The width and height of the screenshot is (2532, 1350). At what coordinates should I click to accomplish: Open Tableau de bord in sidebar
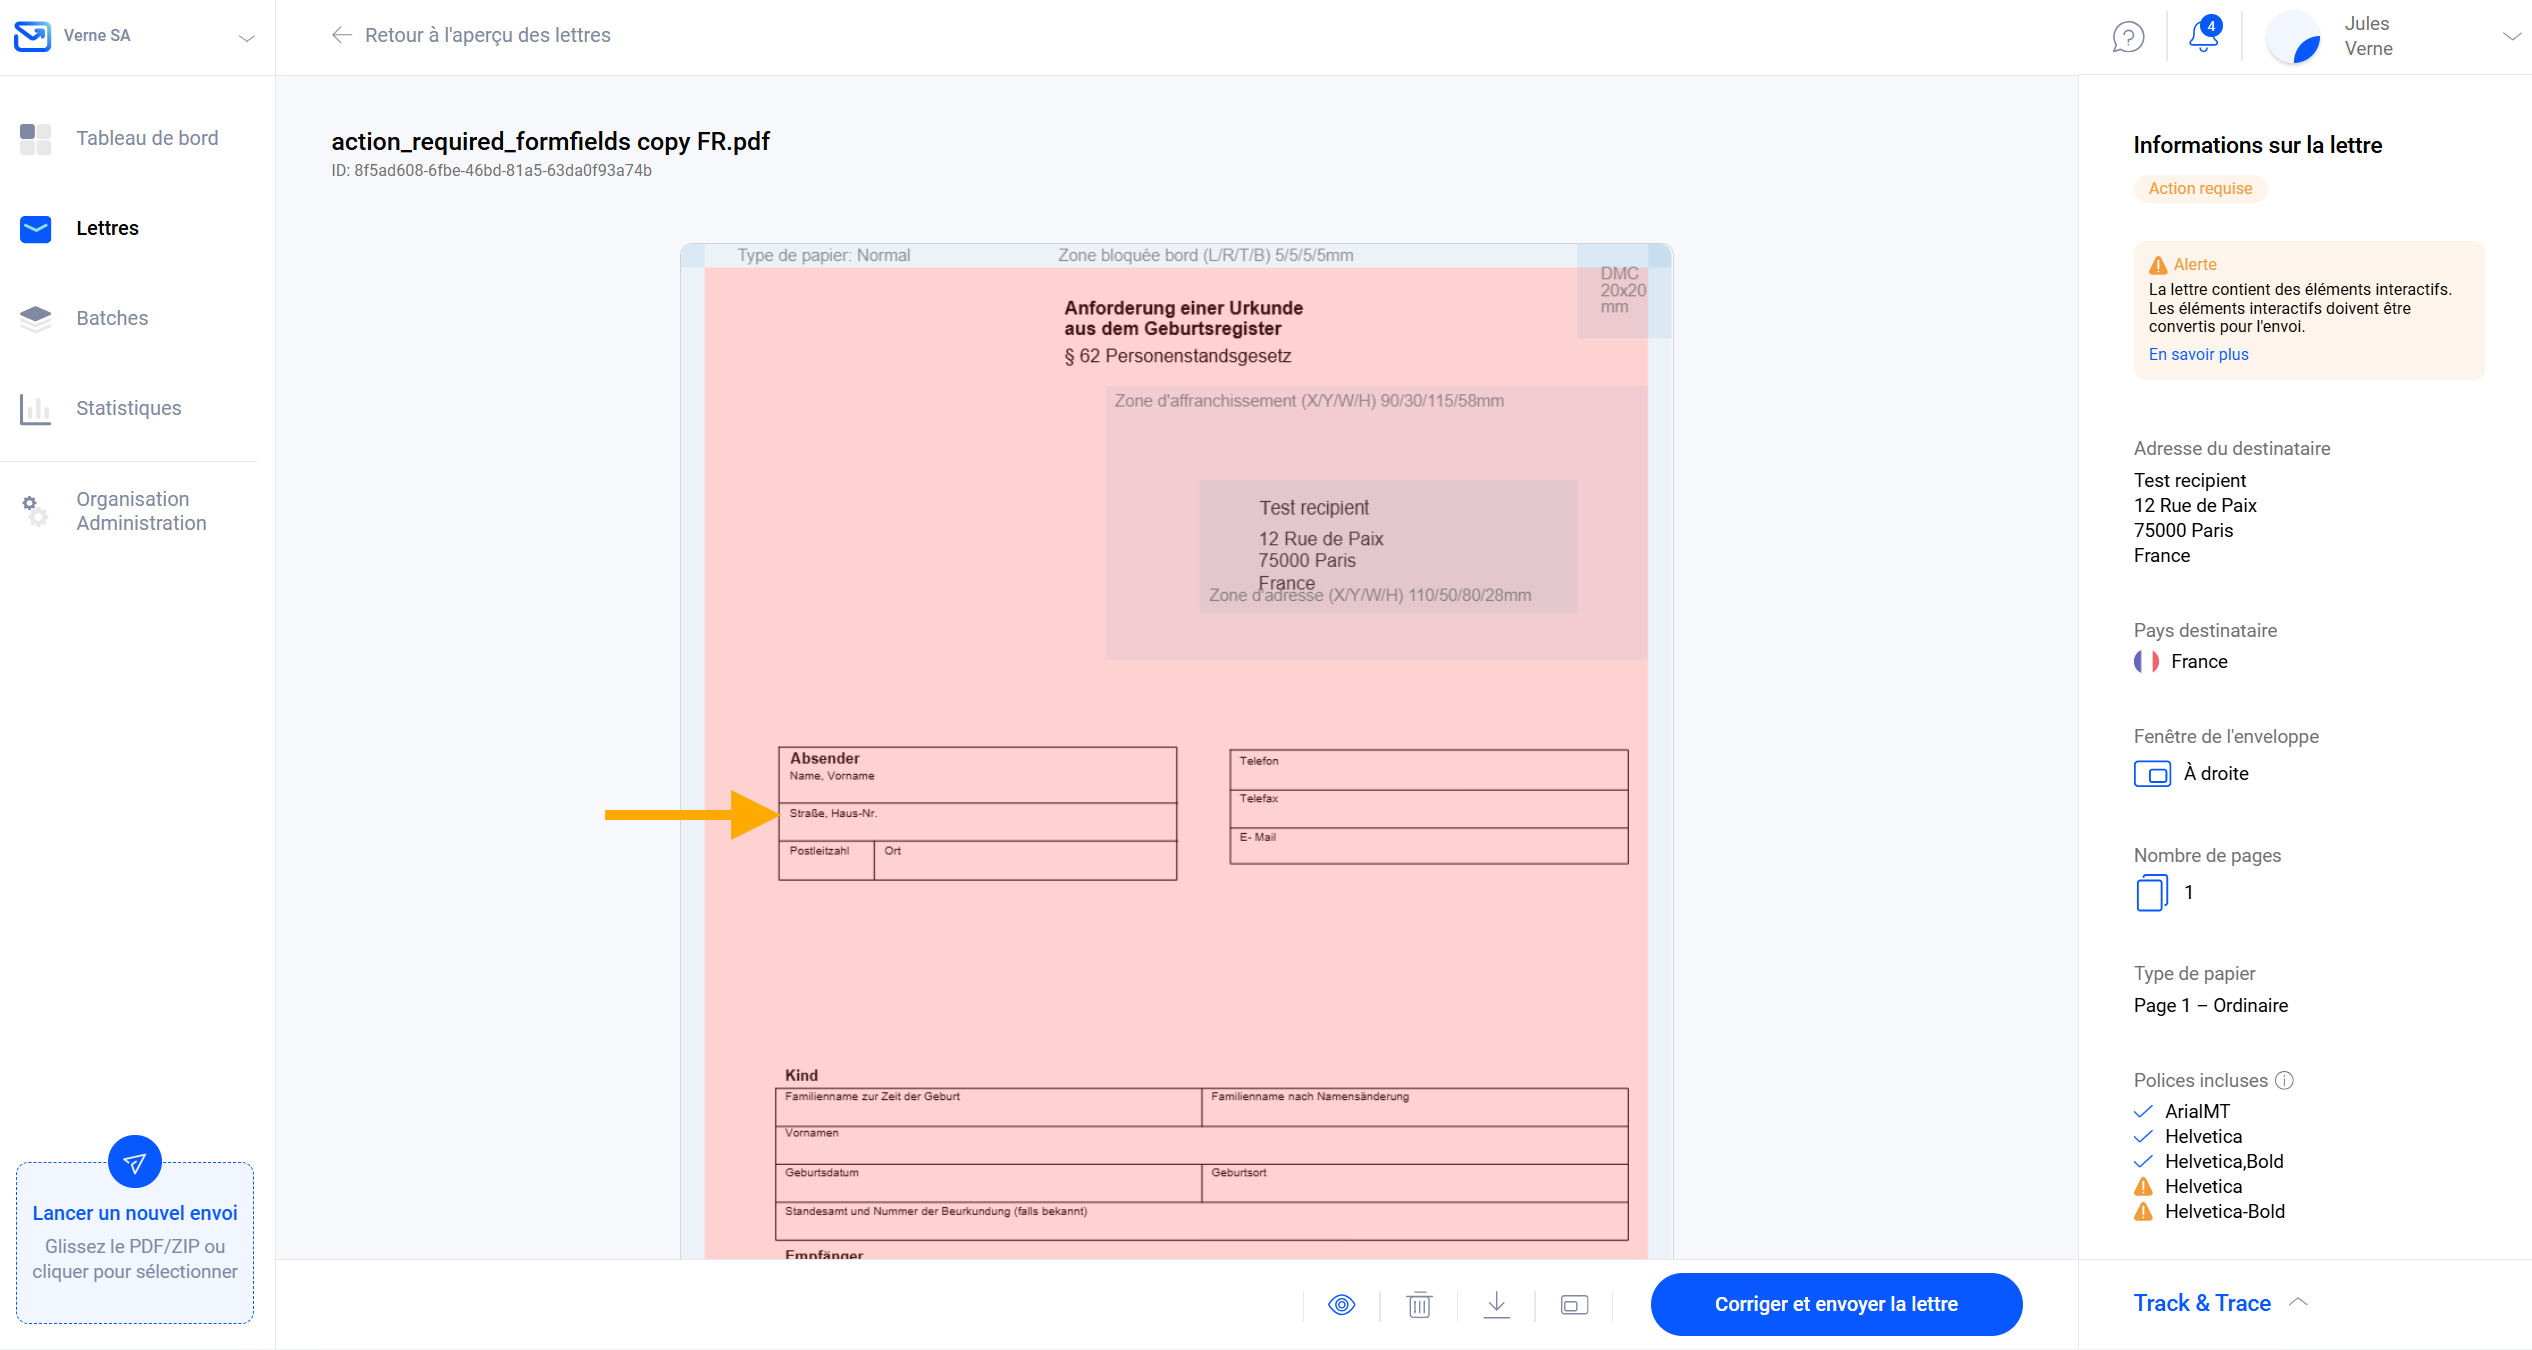[147, 138]
